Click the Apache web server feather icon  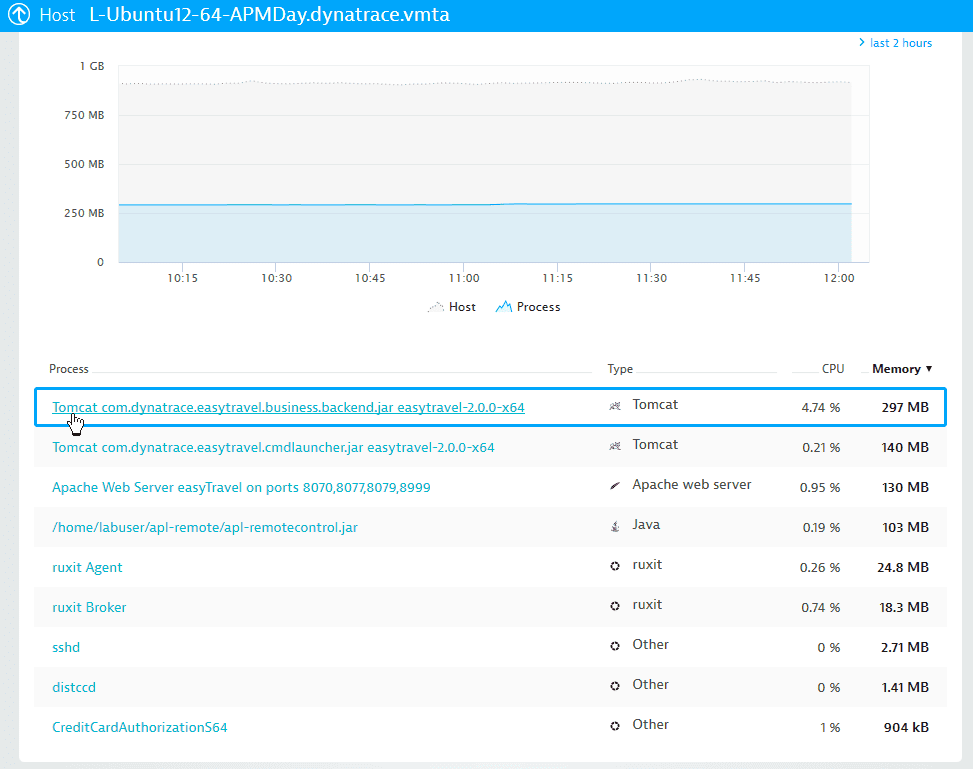(x=615, y=485)
